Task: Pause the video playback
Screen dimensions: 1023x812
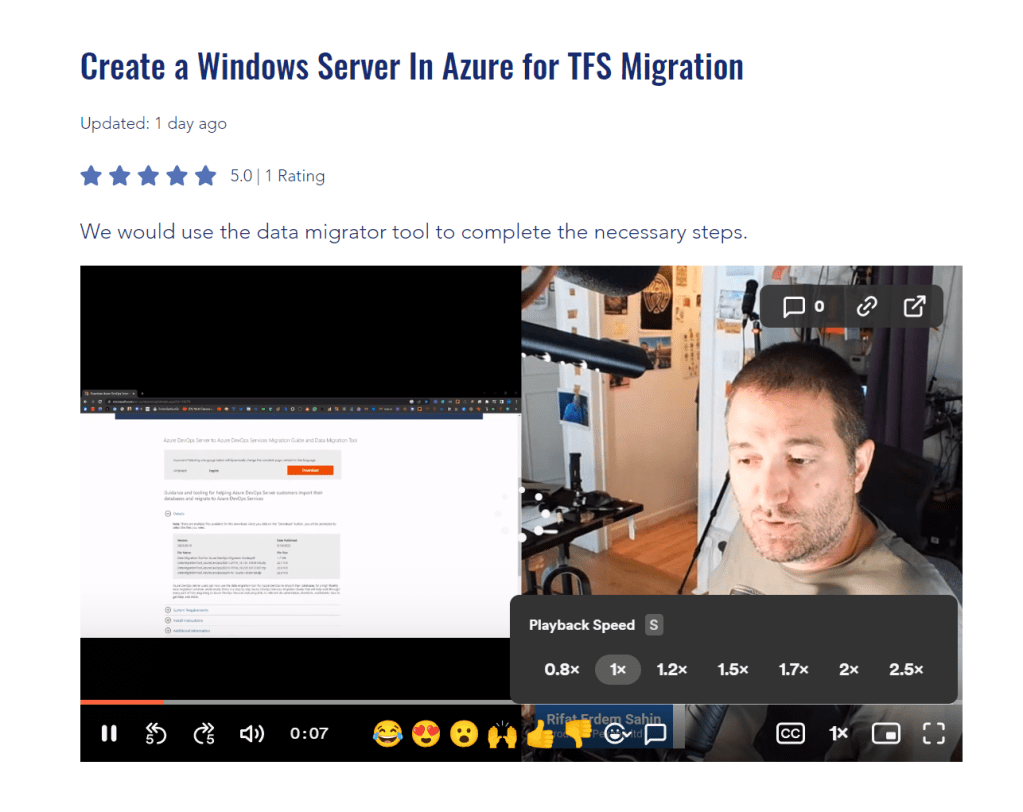Action: point(109,734)
